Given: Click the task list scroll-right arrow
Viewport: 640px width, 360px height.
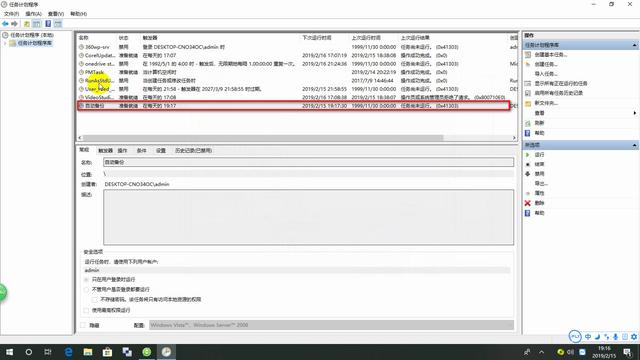Looking at the screenshot, I should tap(514, 138).
